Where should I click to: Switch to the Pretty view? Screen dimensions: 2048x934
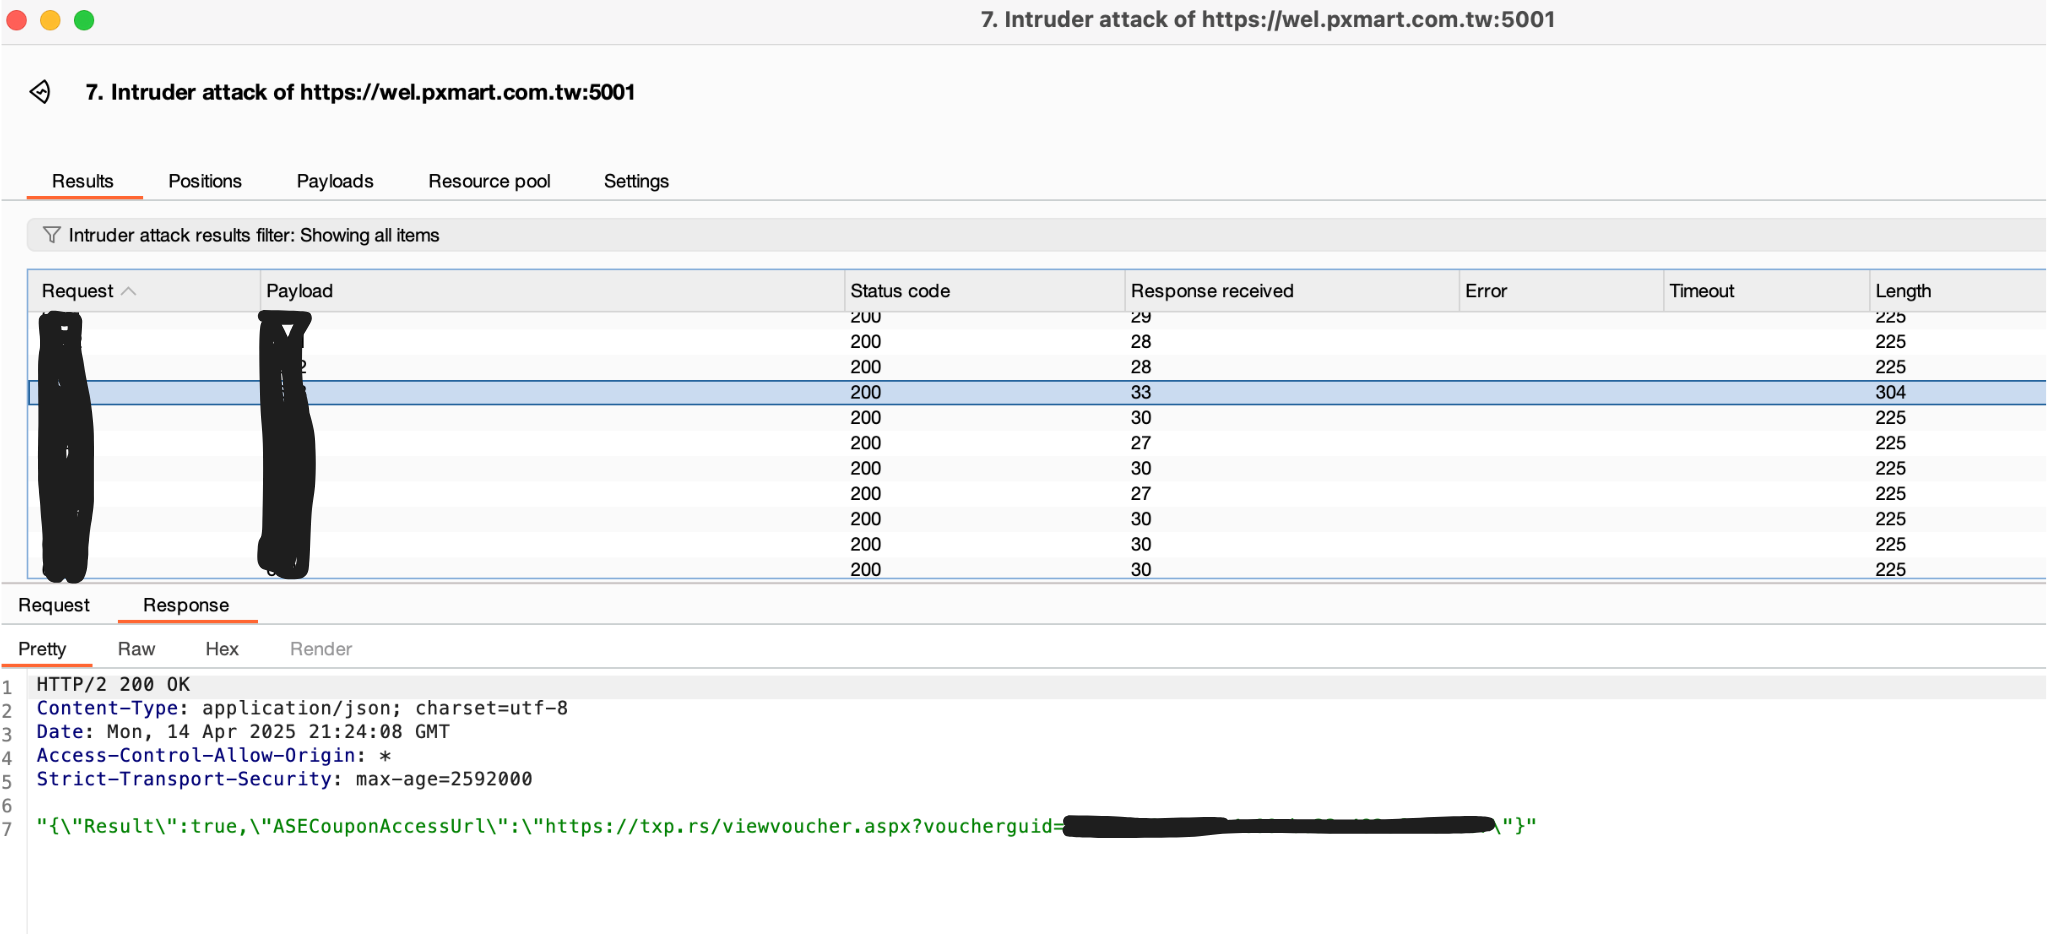[42, 649]
